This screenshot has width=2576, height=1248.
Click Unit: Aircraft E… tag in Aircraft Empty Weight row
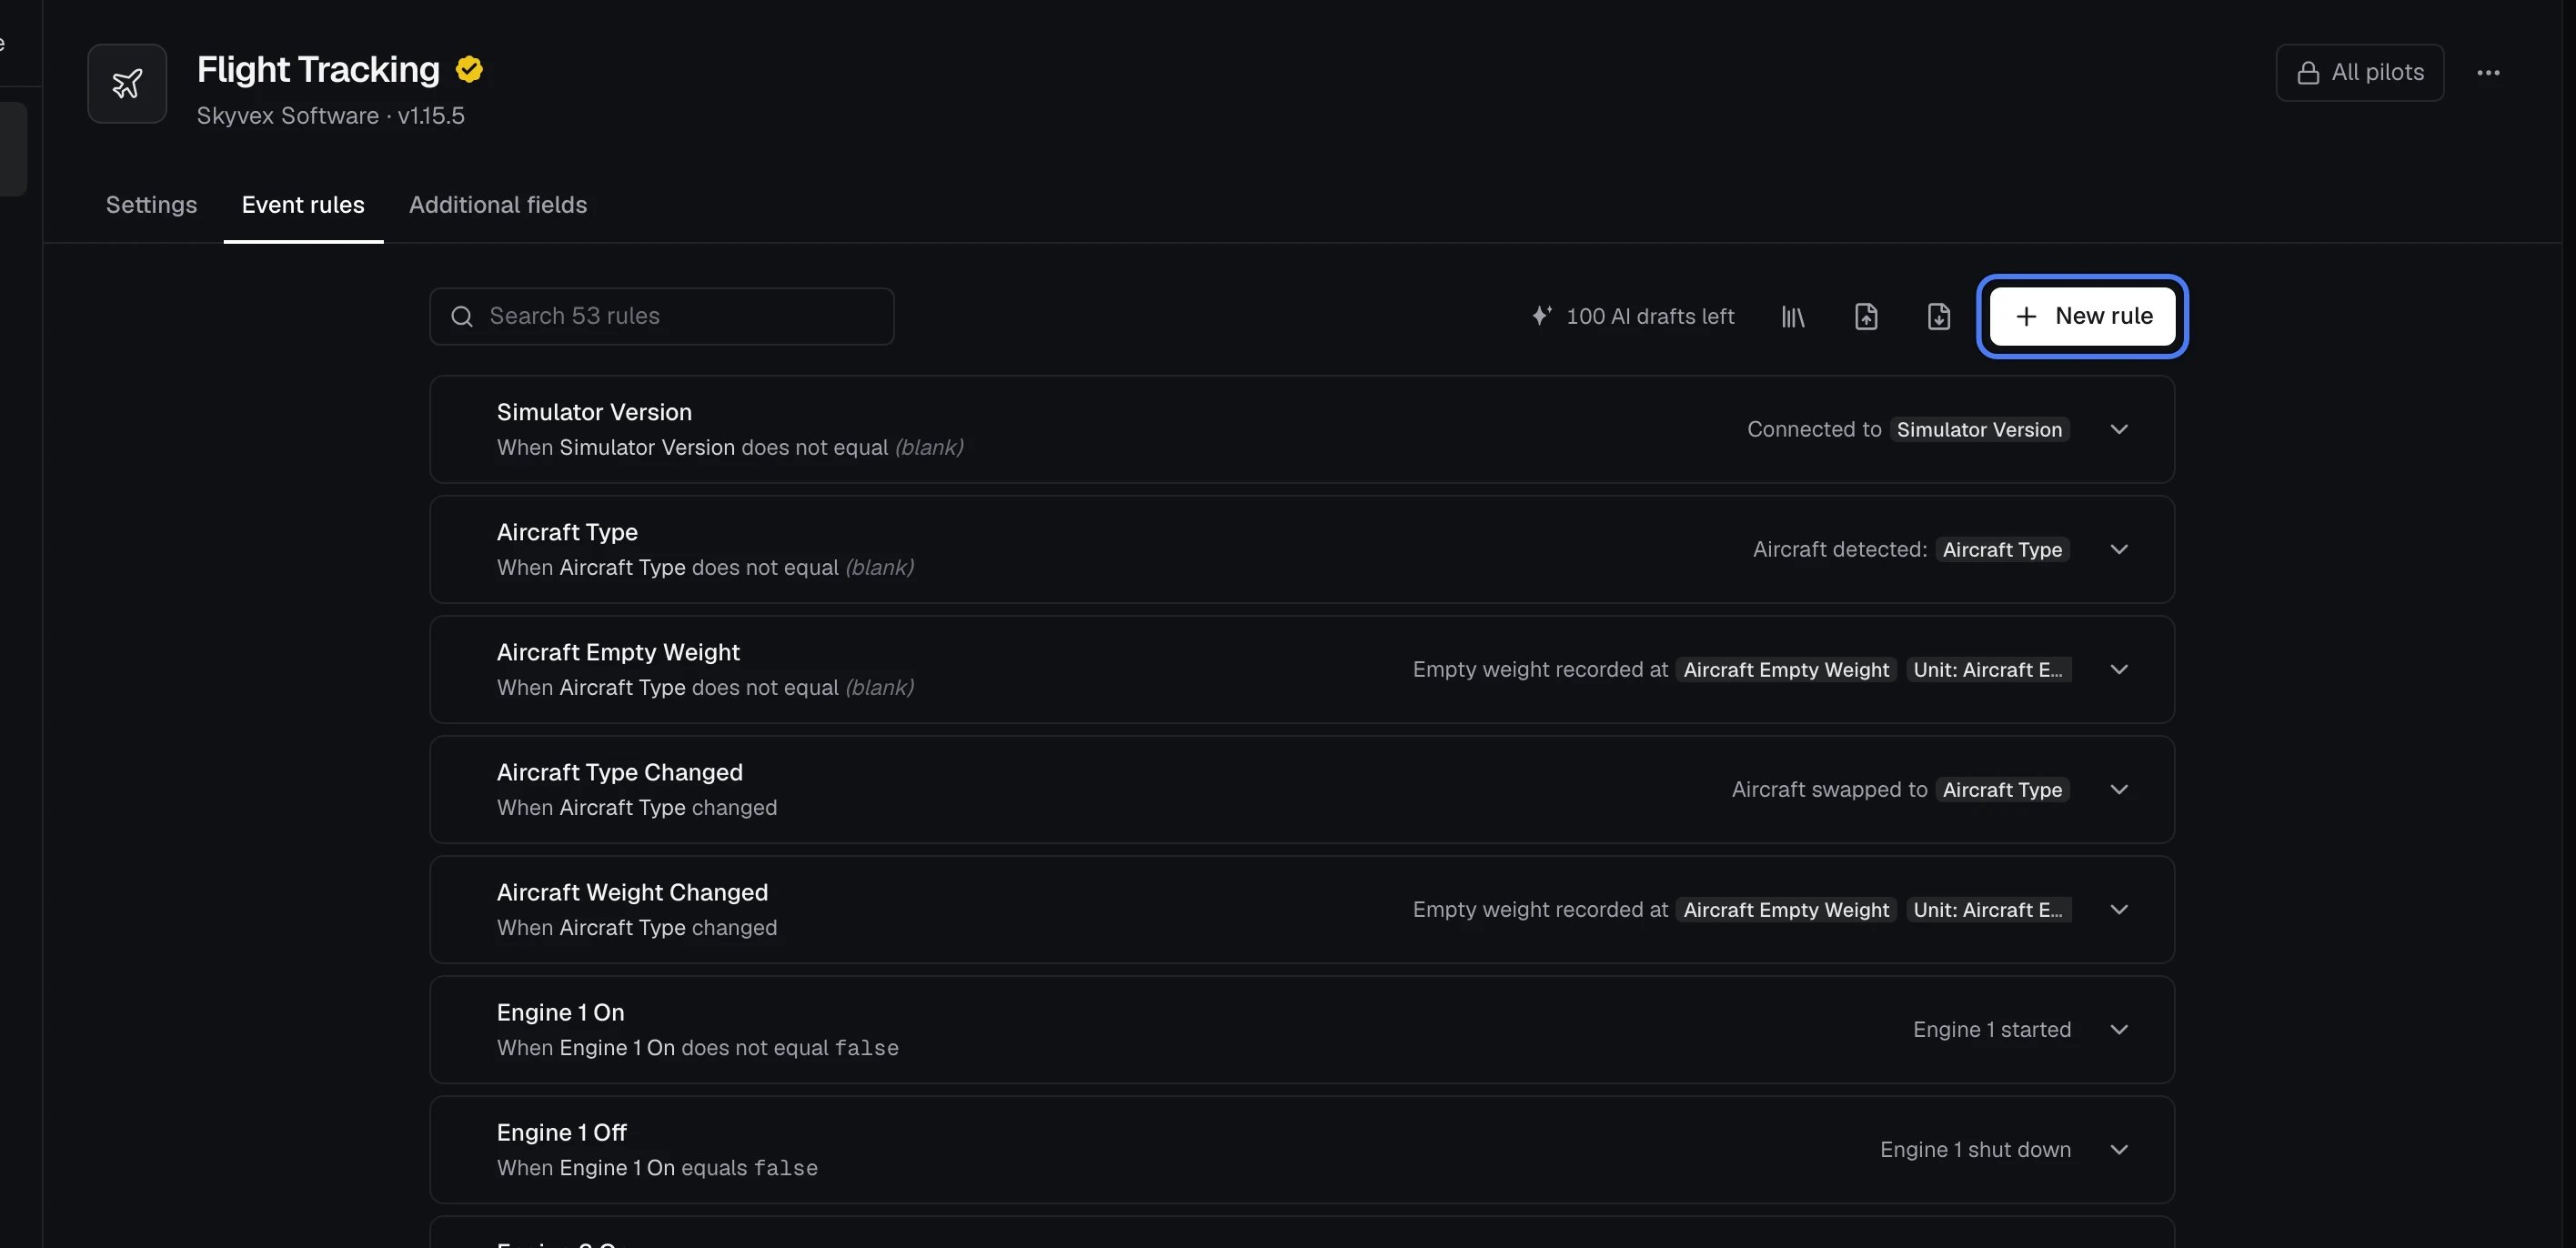pyautogui.click(x=1988, y=669)
